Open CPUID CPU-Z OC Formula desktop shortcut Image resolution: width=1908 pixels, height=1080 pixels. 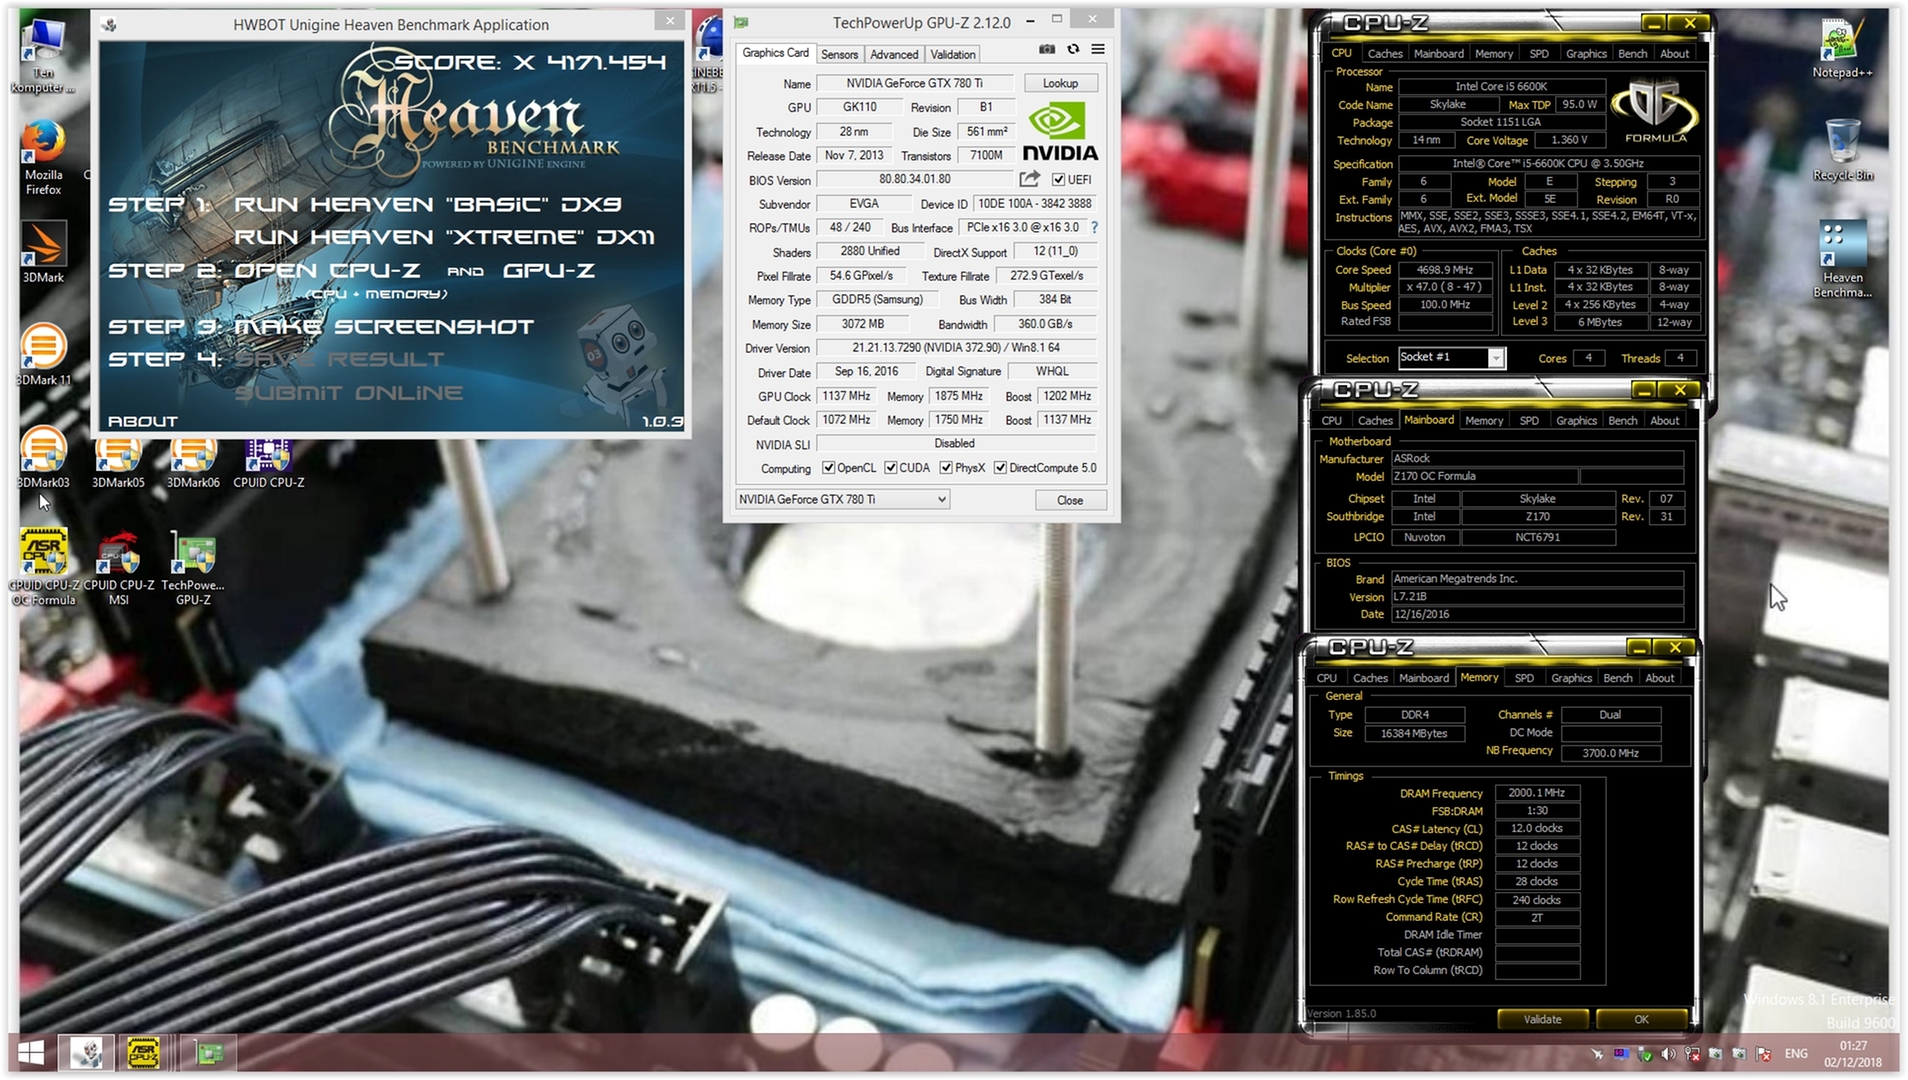click(43, 567)
